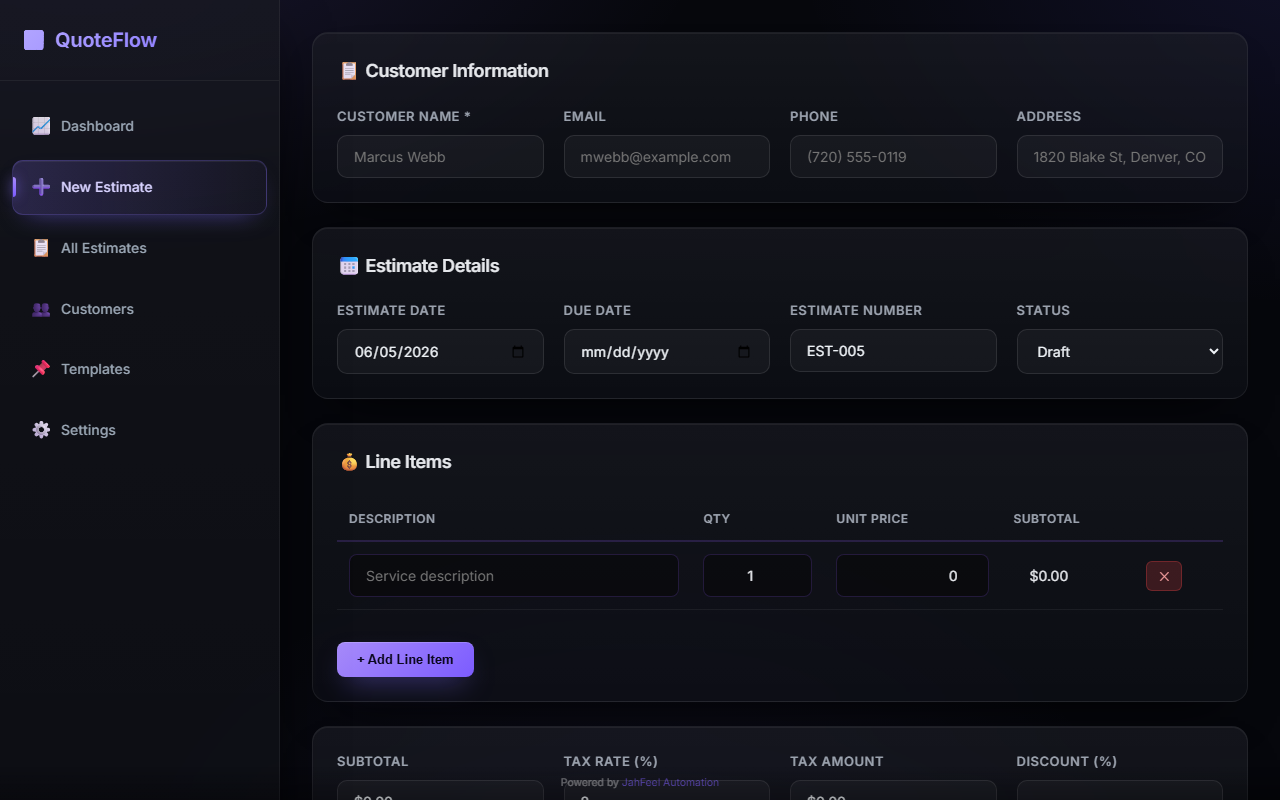The image size is (1280, 800).
Task: Open the Customers section
Action: 140,309
